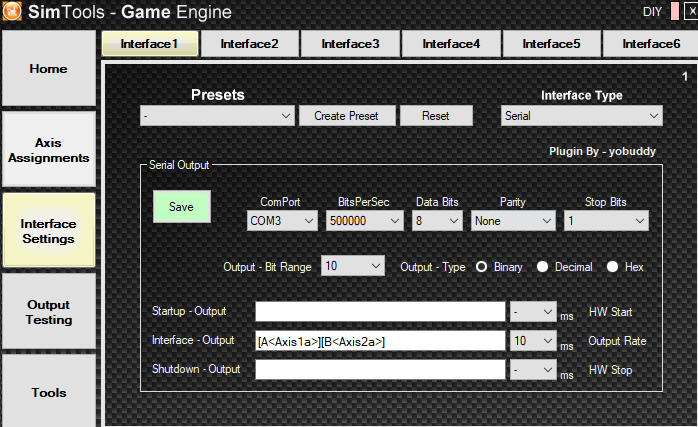698x427 pixels.
Task: Click the 'Output Rate' label
Action: coord(617,341)
